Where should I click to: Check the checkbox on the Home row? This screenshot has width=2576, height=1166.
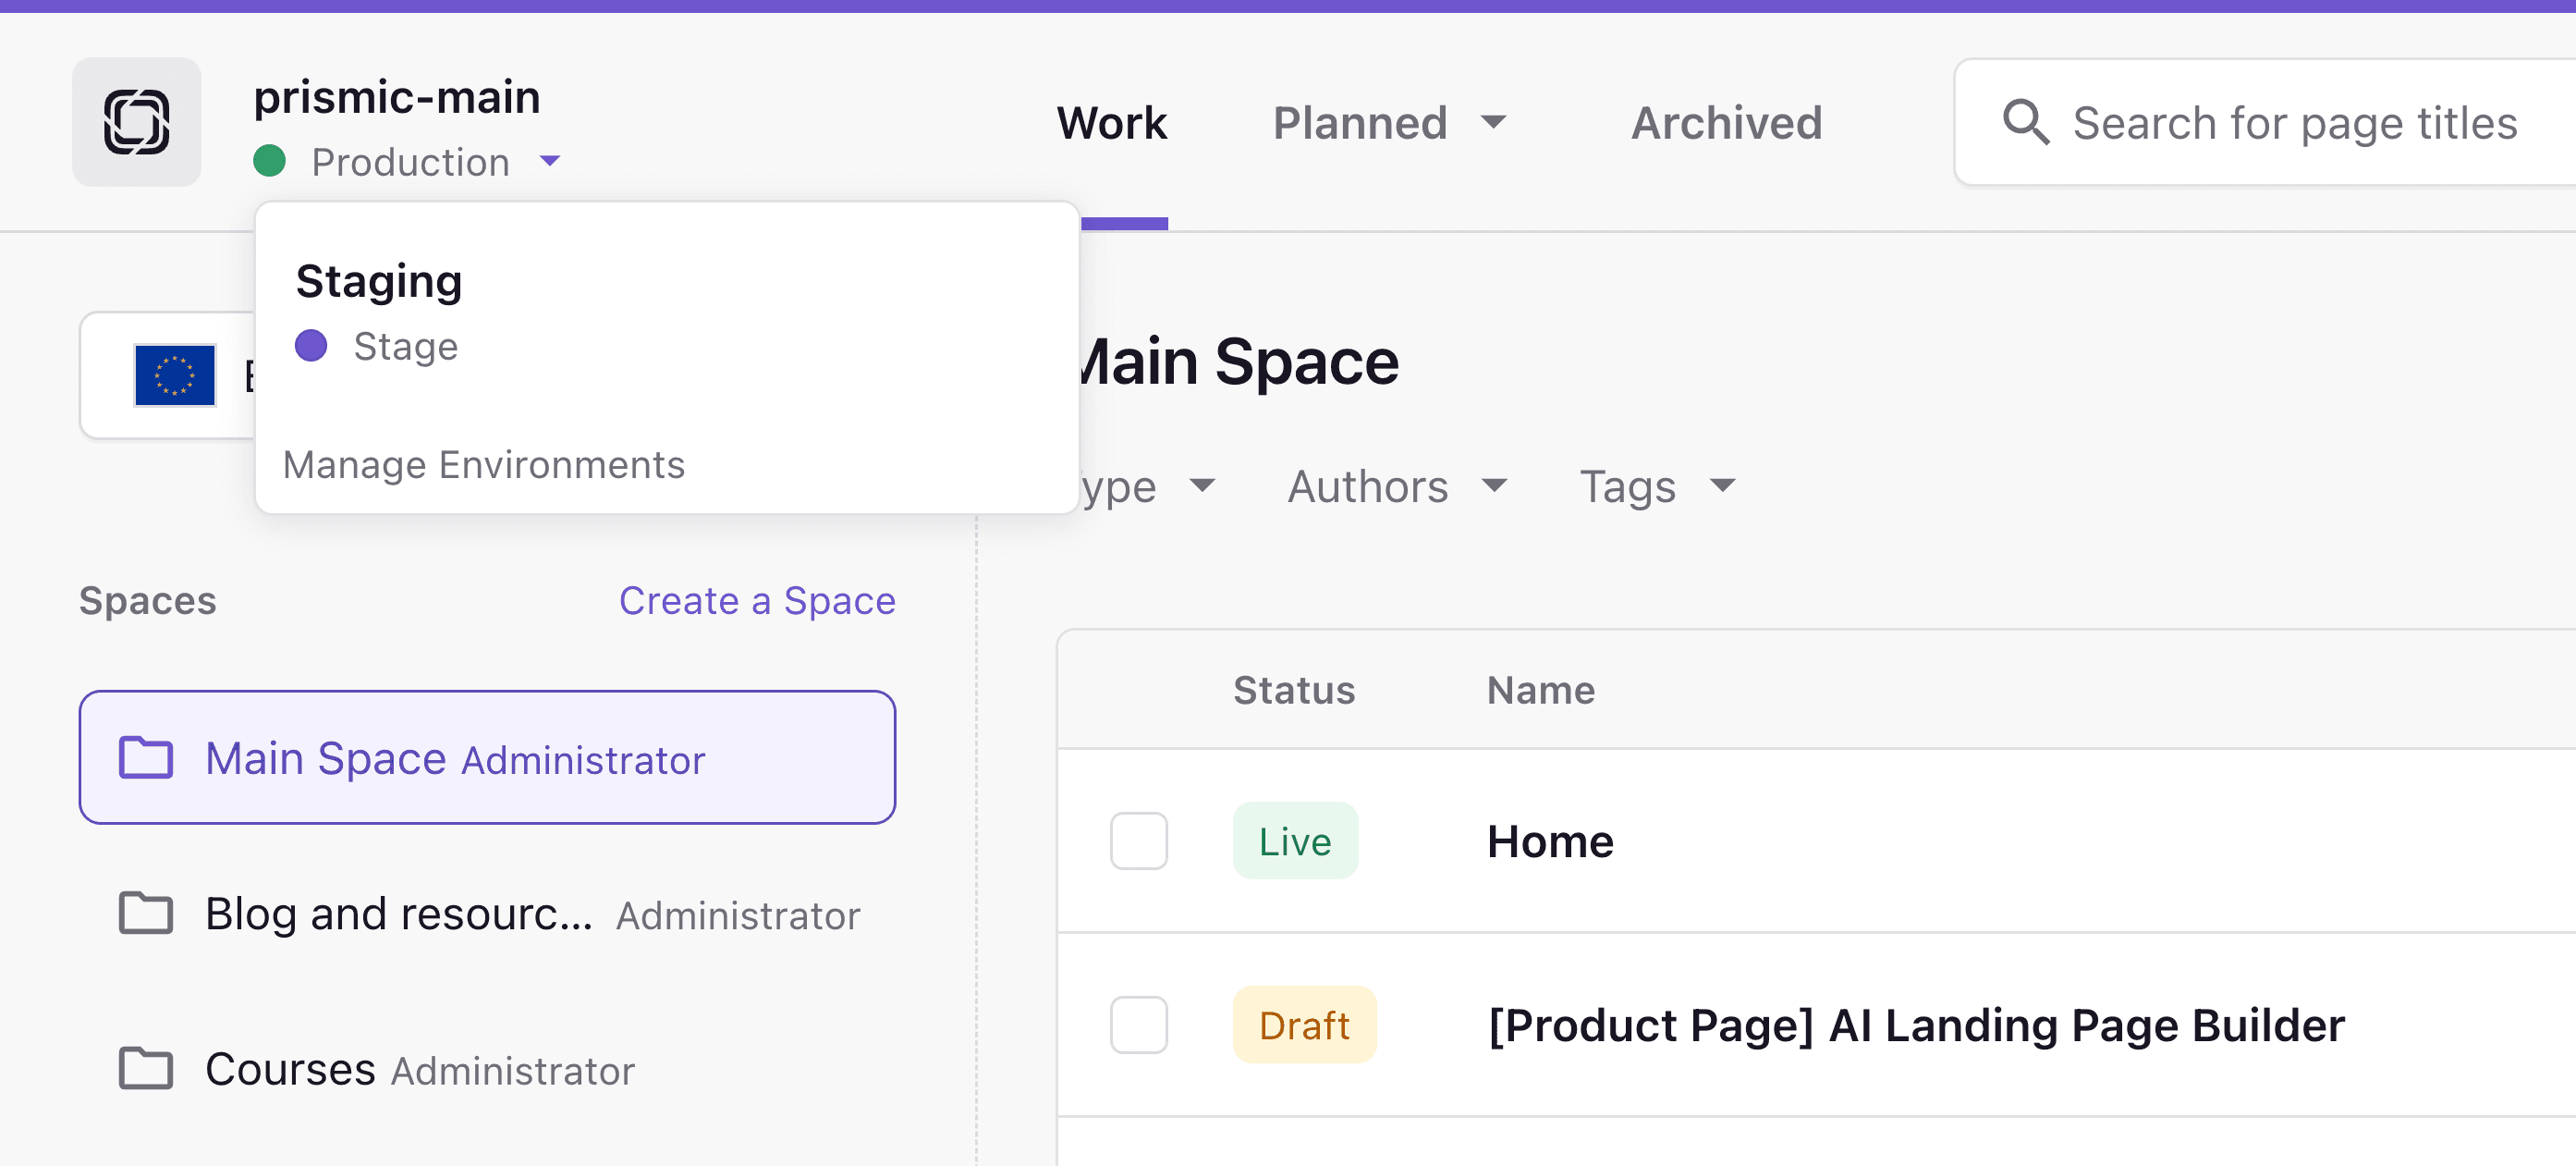[1138, 841]
